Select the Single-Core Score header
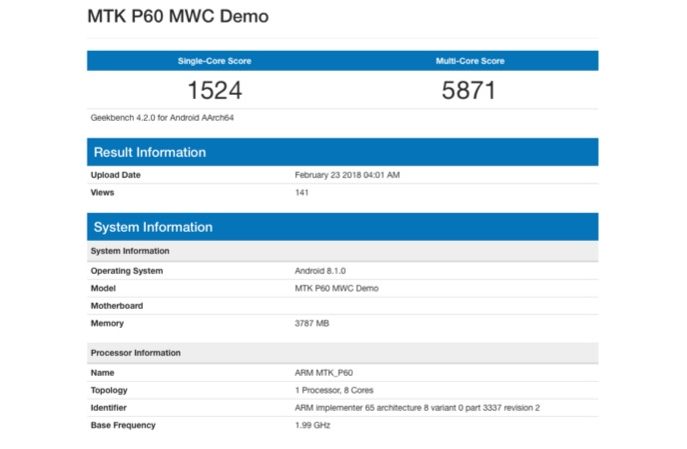This screenshot has width=687, height=449. [214, 61]
